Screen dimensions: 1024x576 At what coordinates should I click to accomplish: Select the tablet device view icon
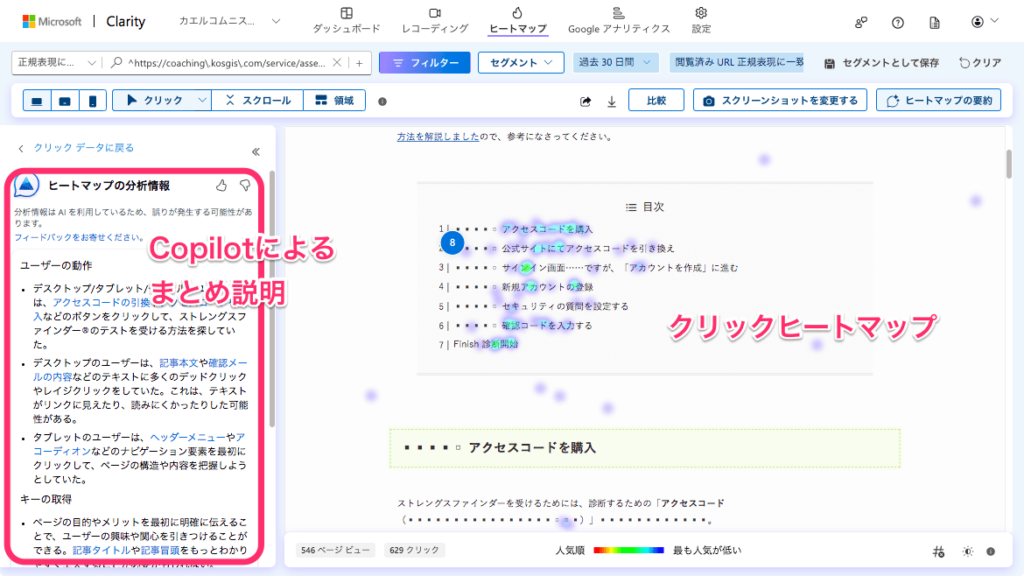pos(65,101)
